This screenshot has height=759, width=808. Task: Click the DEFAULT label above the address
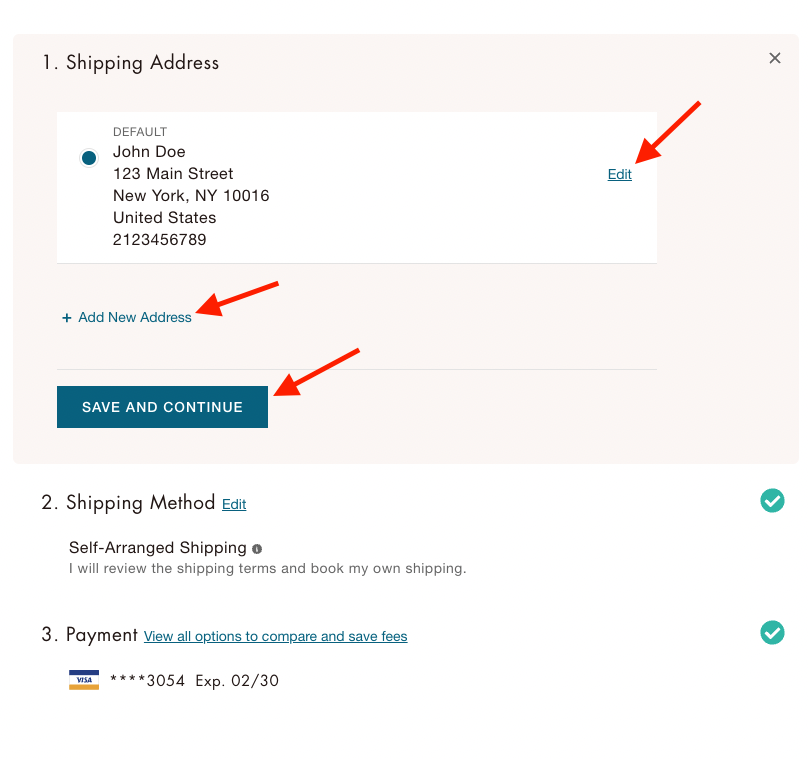pos(140,132)
